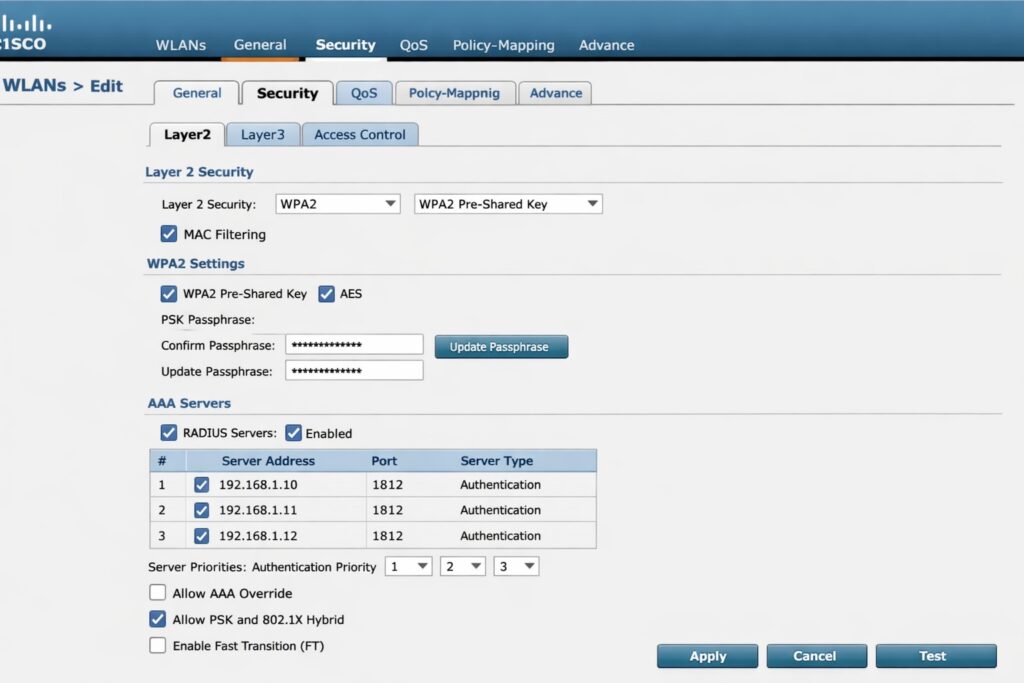Open the Security menu in top navigation
This screenshot has height=683, width=1024.
345,45
